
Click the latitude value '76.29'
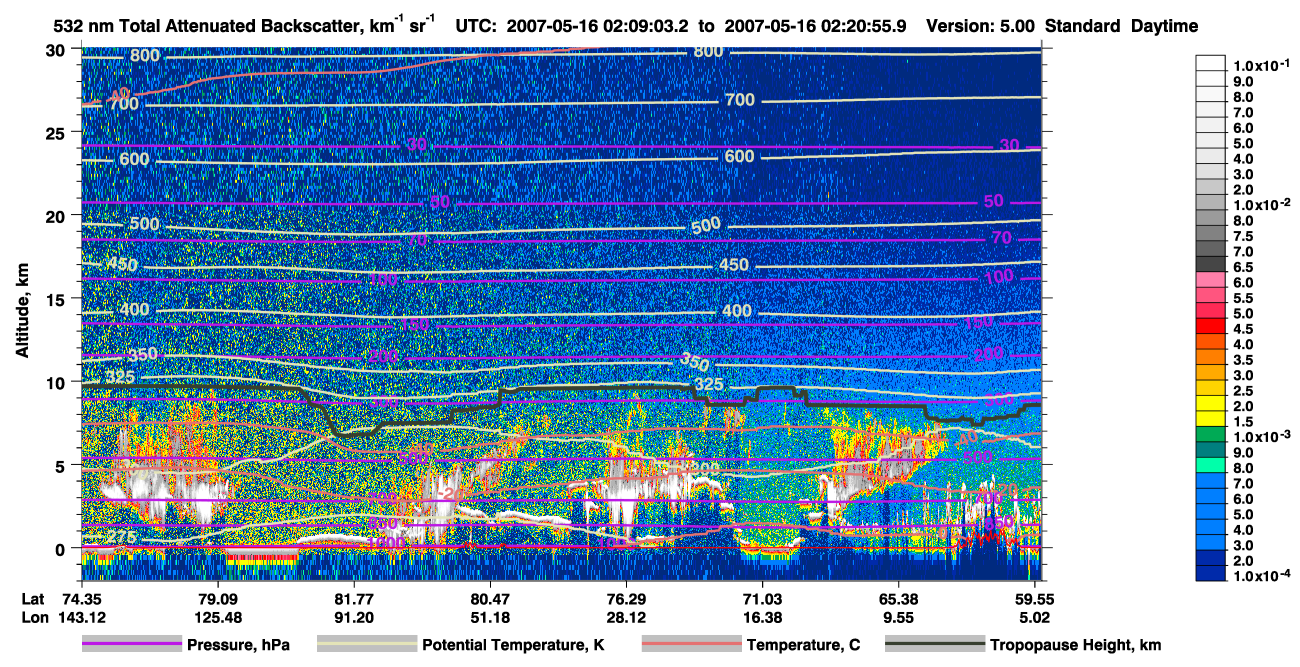626,600
